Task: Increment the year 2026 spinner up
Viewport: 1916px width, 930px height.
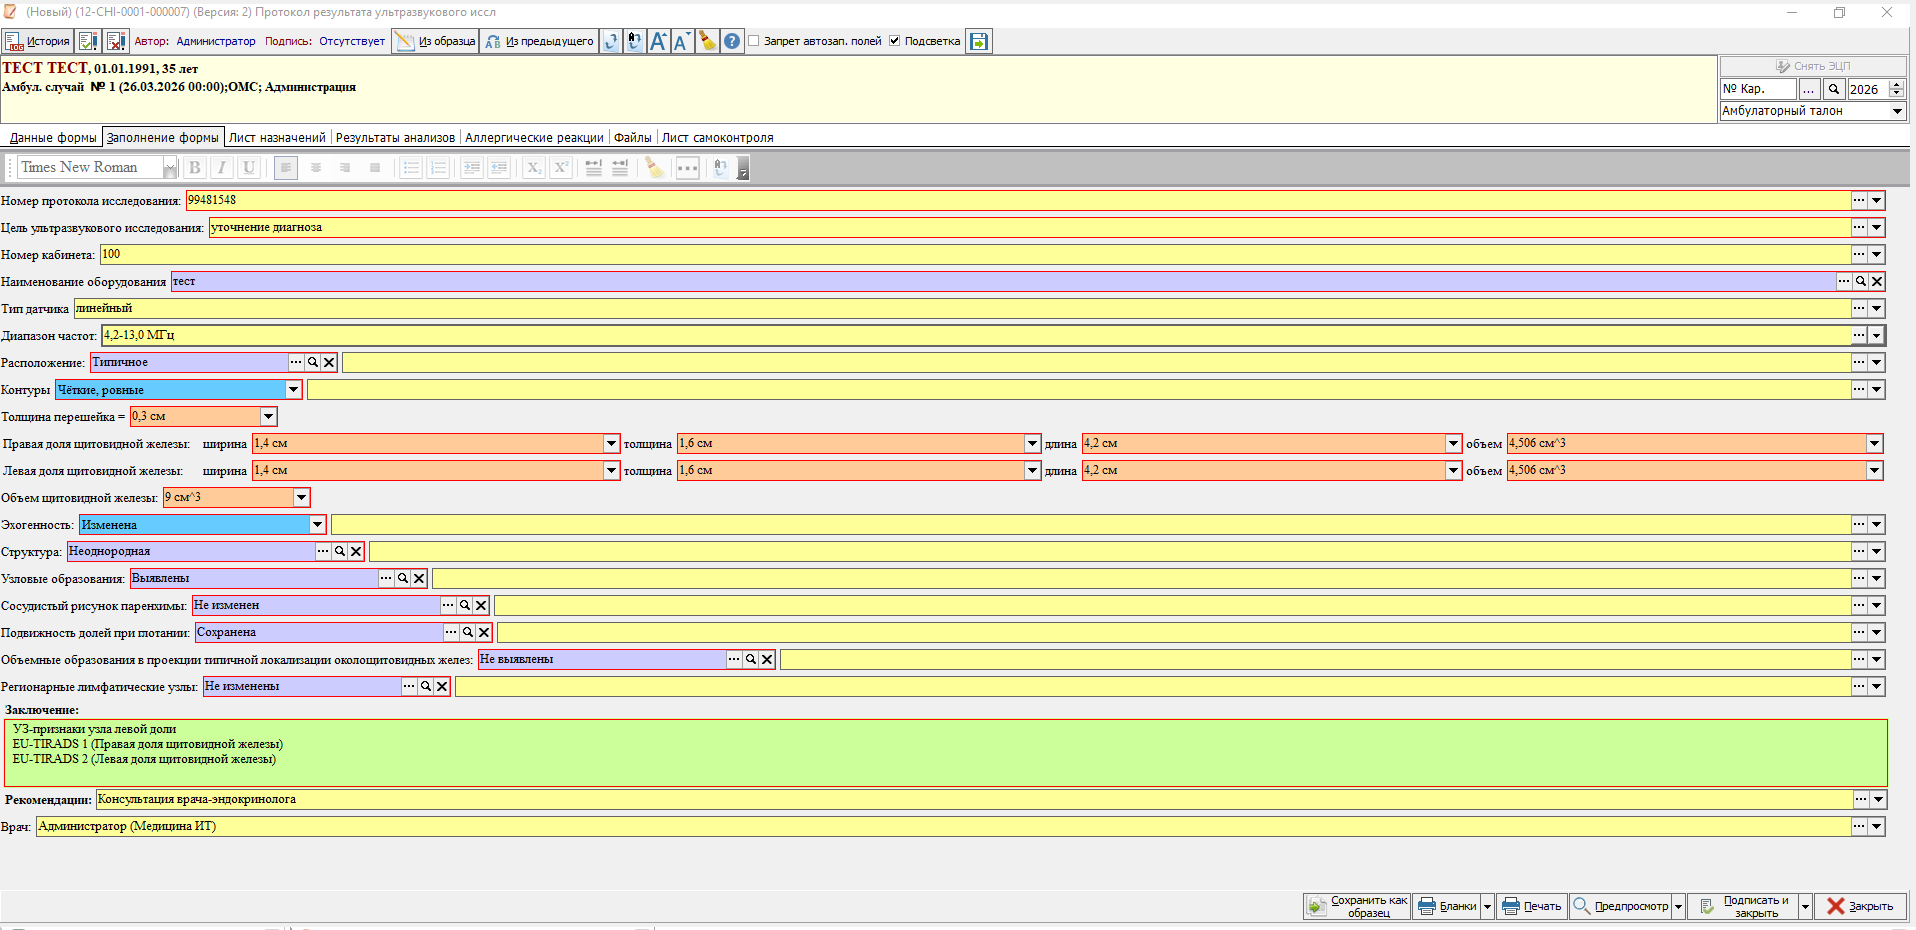Action: pos(1896,85)
